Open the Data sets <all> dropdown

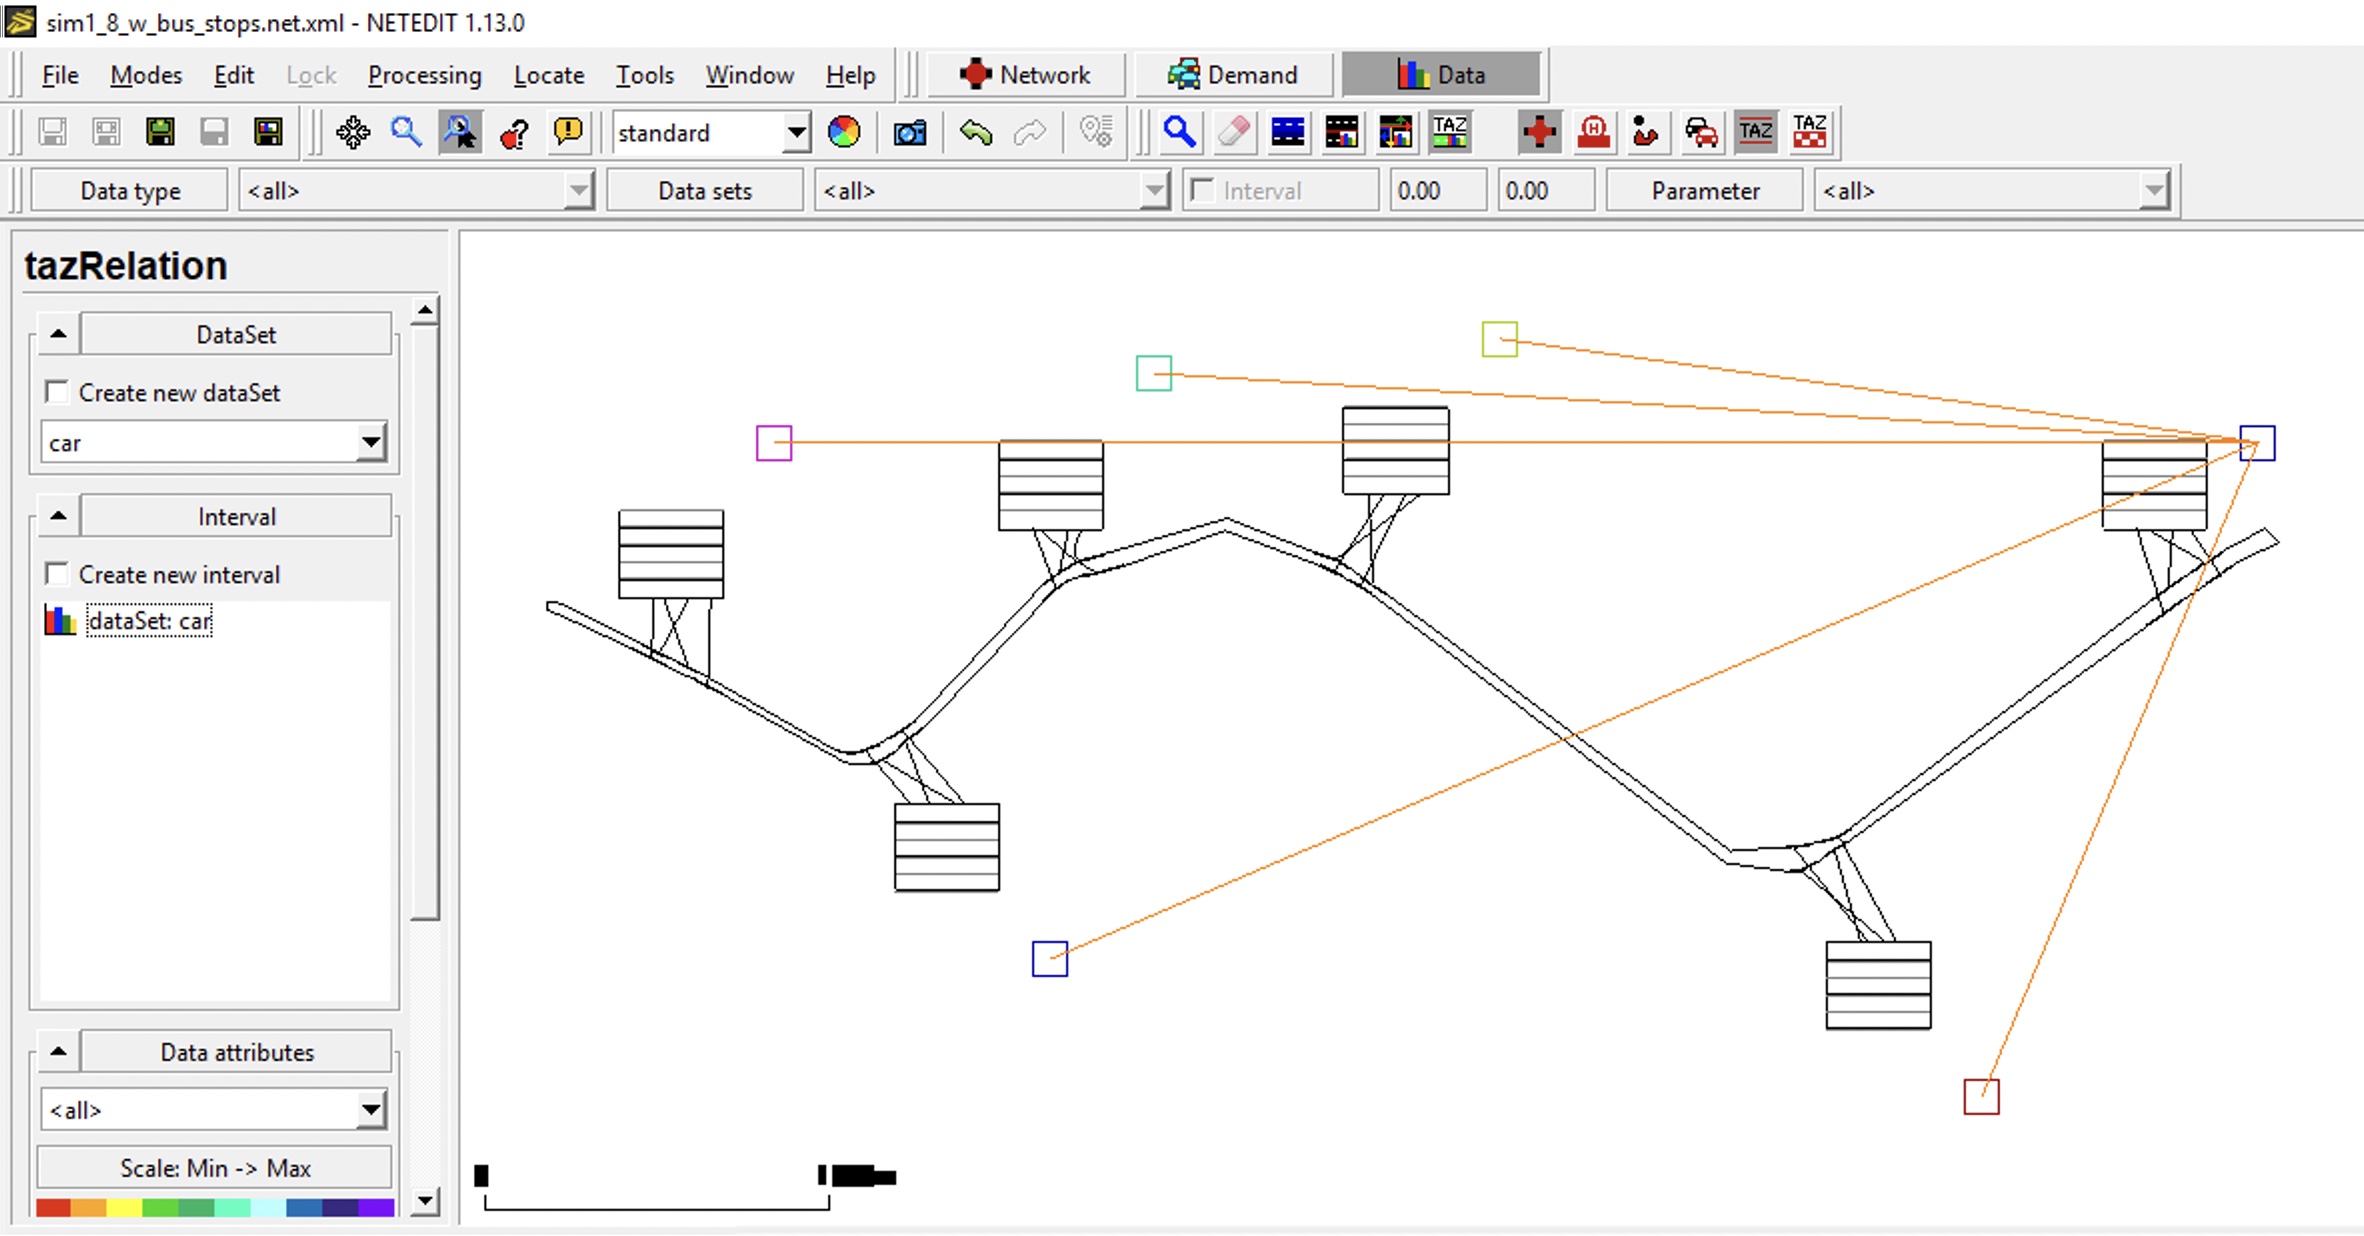pyautogui.click(x=992, y=190)
